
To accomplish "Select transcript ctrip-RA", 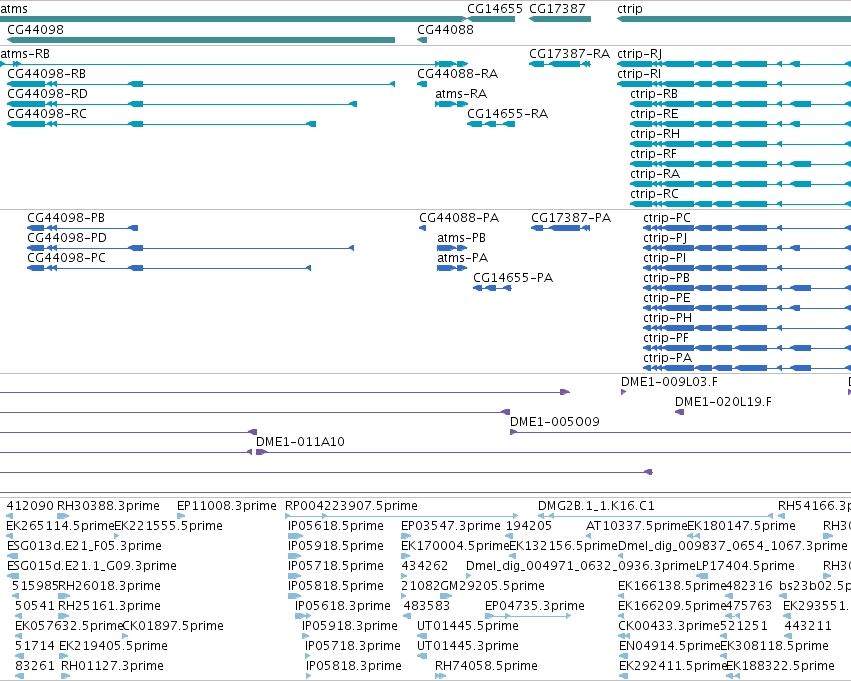I will coord(655,174).
